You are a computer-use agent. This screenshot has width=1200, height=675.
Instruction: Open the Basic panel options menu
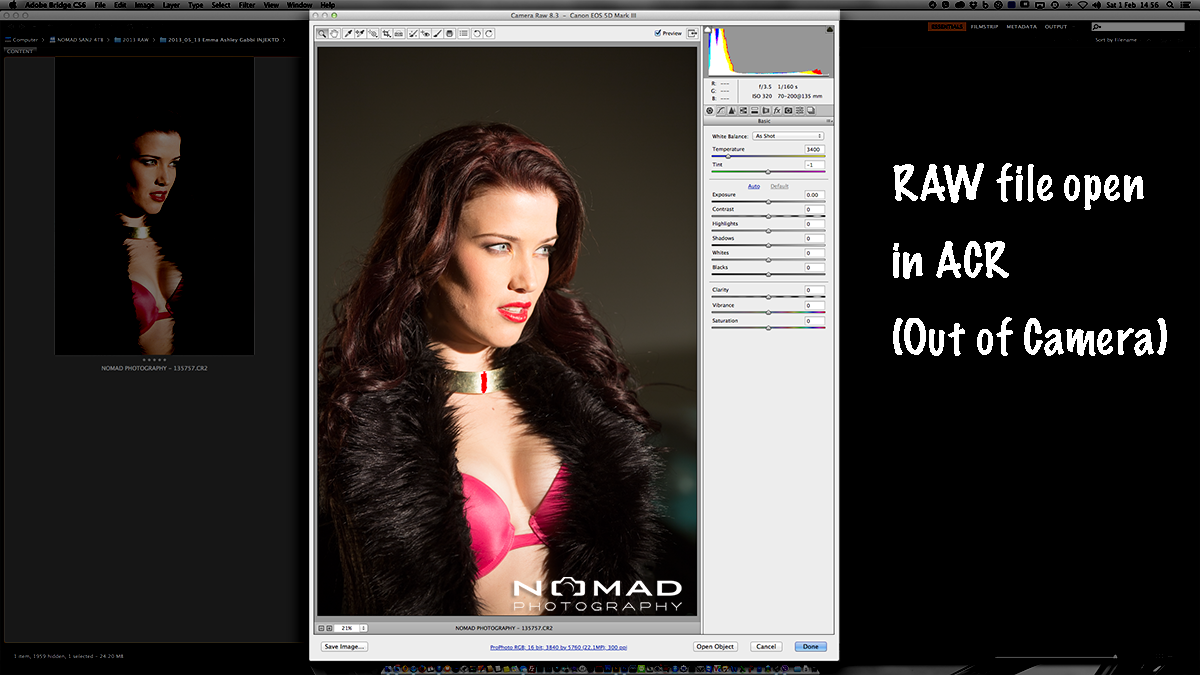tap(829, 121)
